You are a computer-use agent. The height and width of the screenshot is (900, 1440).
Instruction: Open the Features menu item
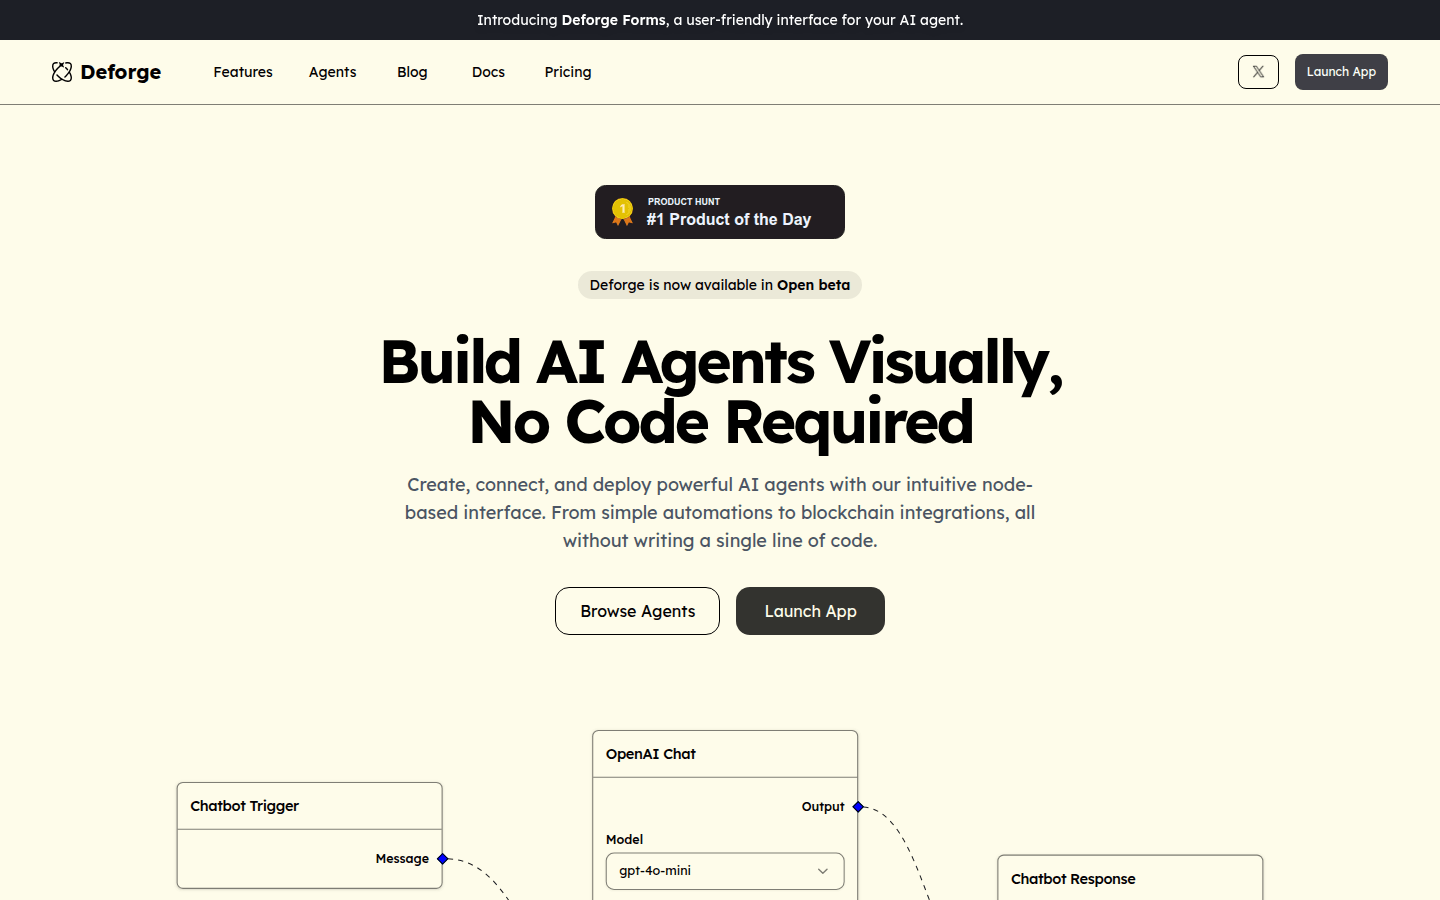[243, 72]
